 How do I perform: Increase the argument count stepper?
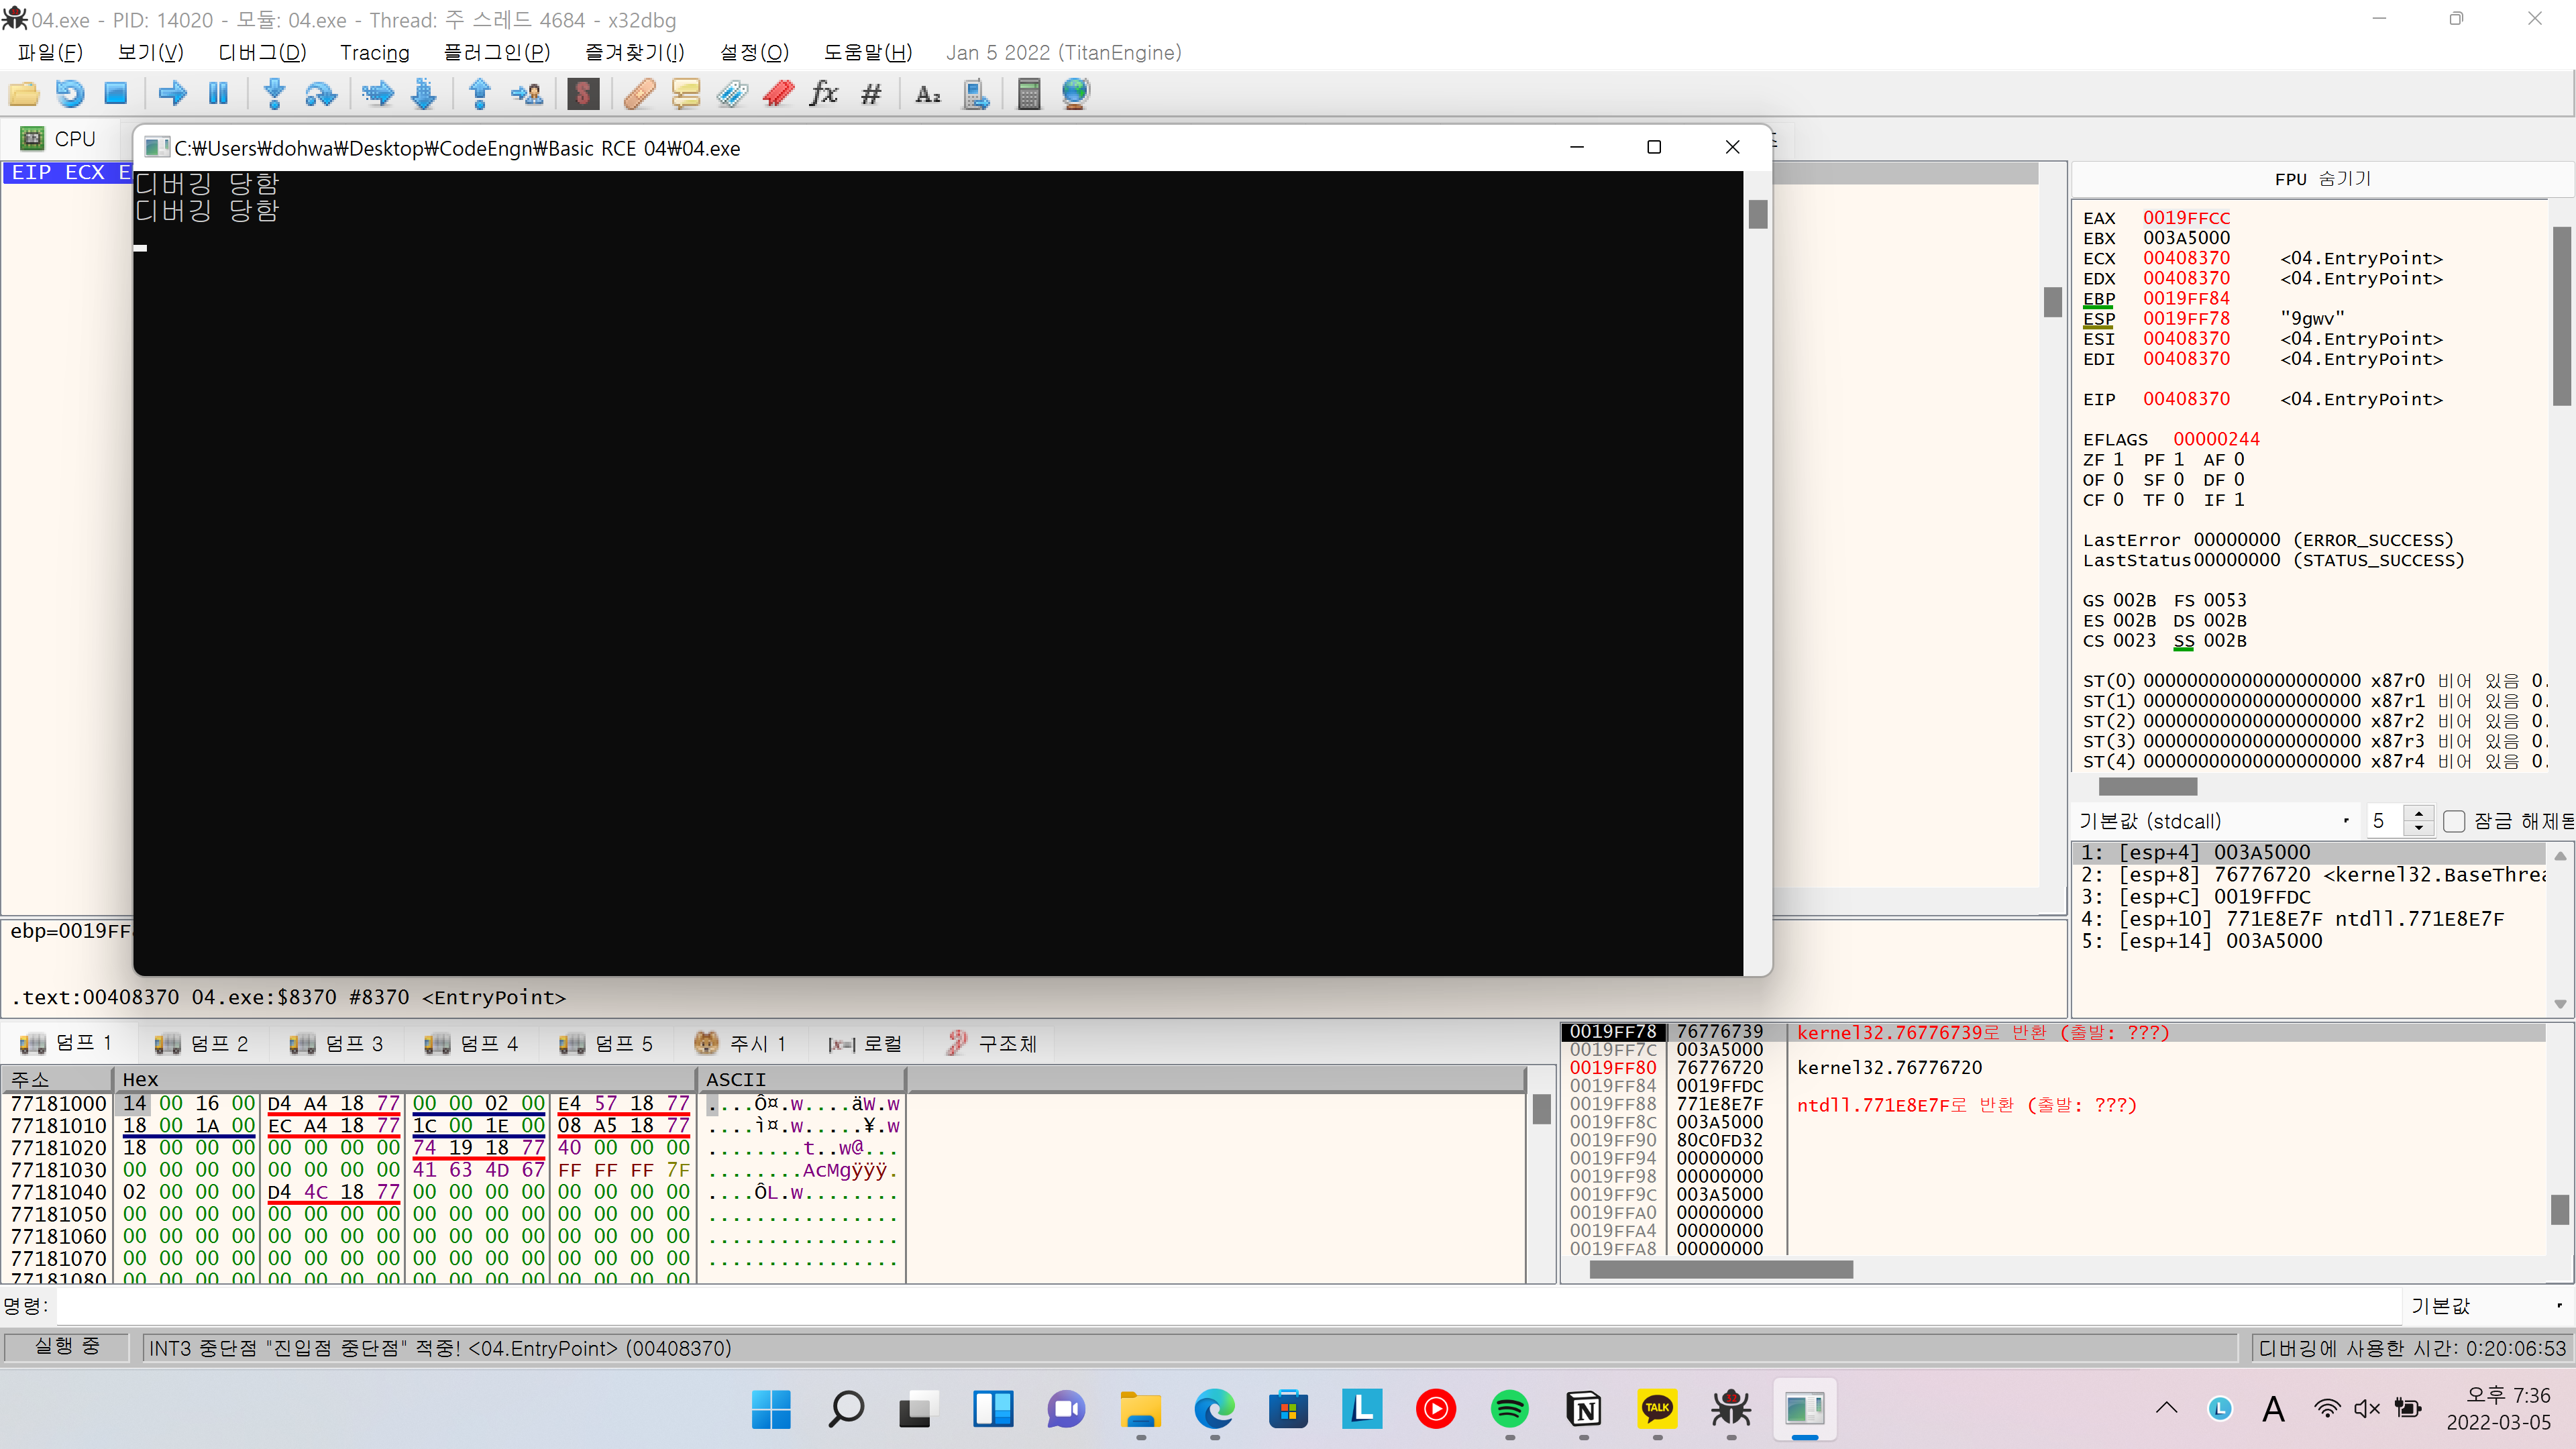[2419, 813]
